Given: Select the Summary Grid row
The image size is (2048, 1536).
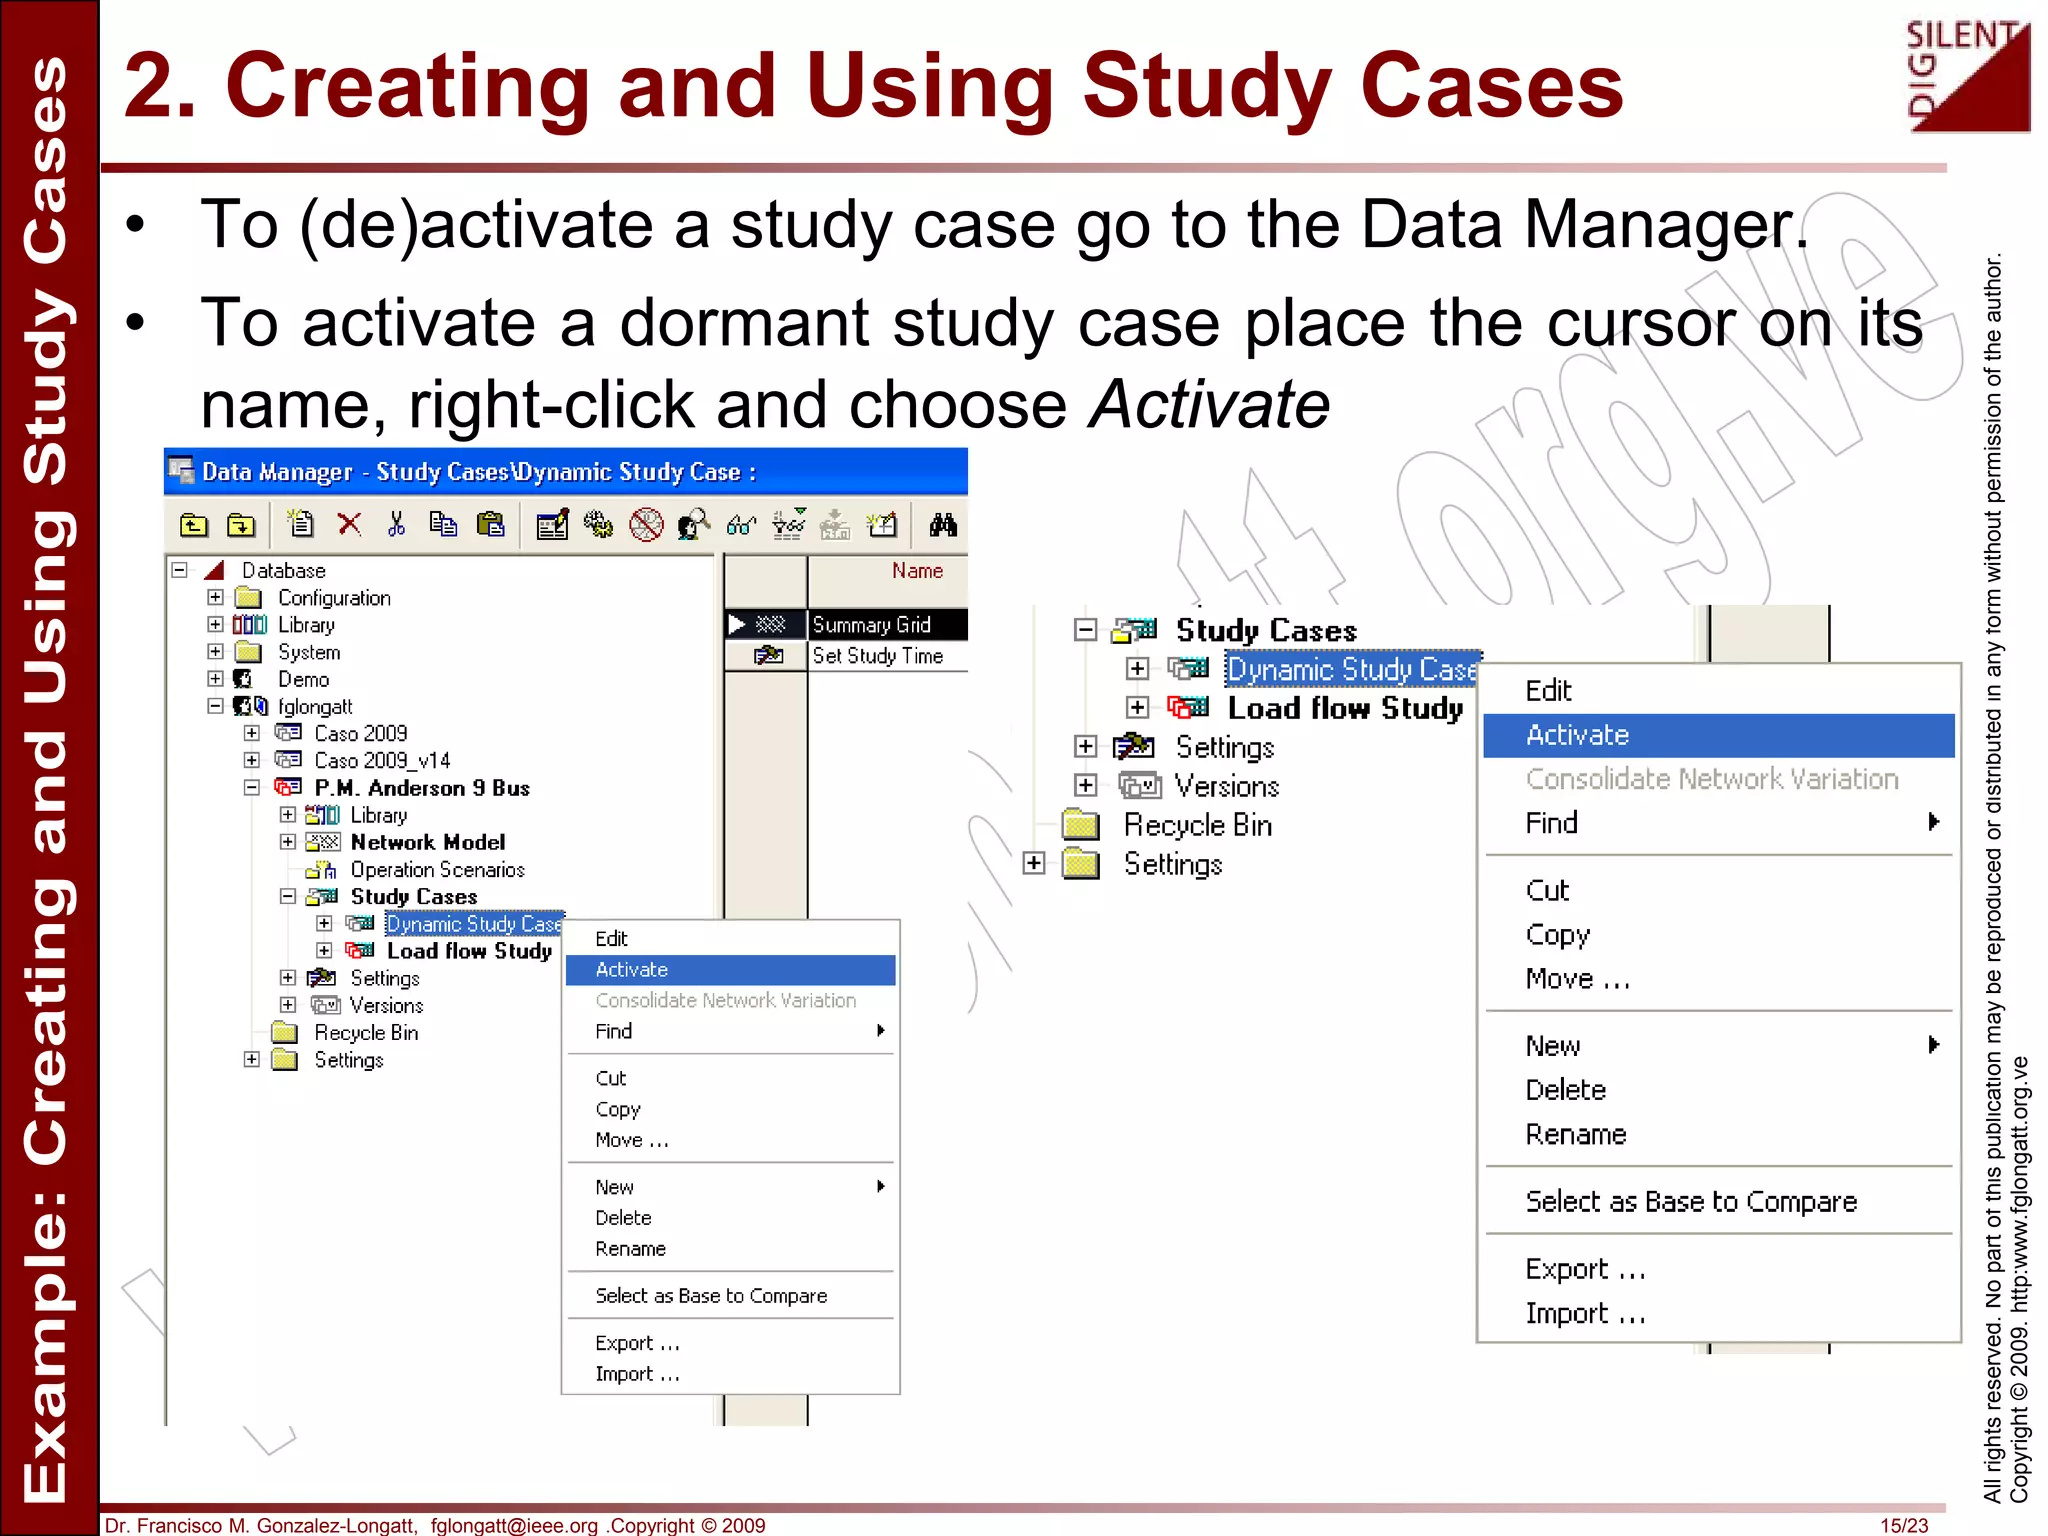Looking at the screenshot, I should click(x=871, y=625).
